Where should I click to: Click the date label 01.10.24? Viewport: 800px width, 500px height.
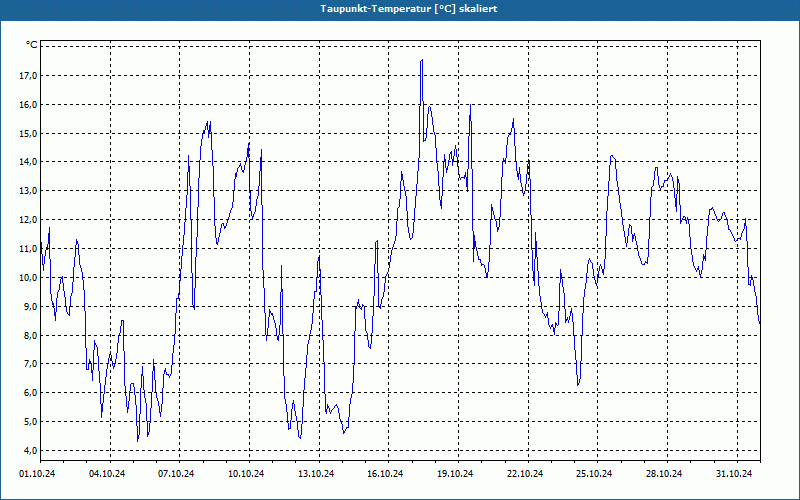point(37,474)
